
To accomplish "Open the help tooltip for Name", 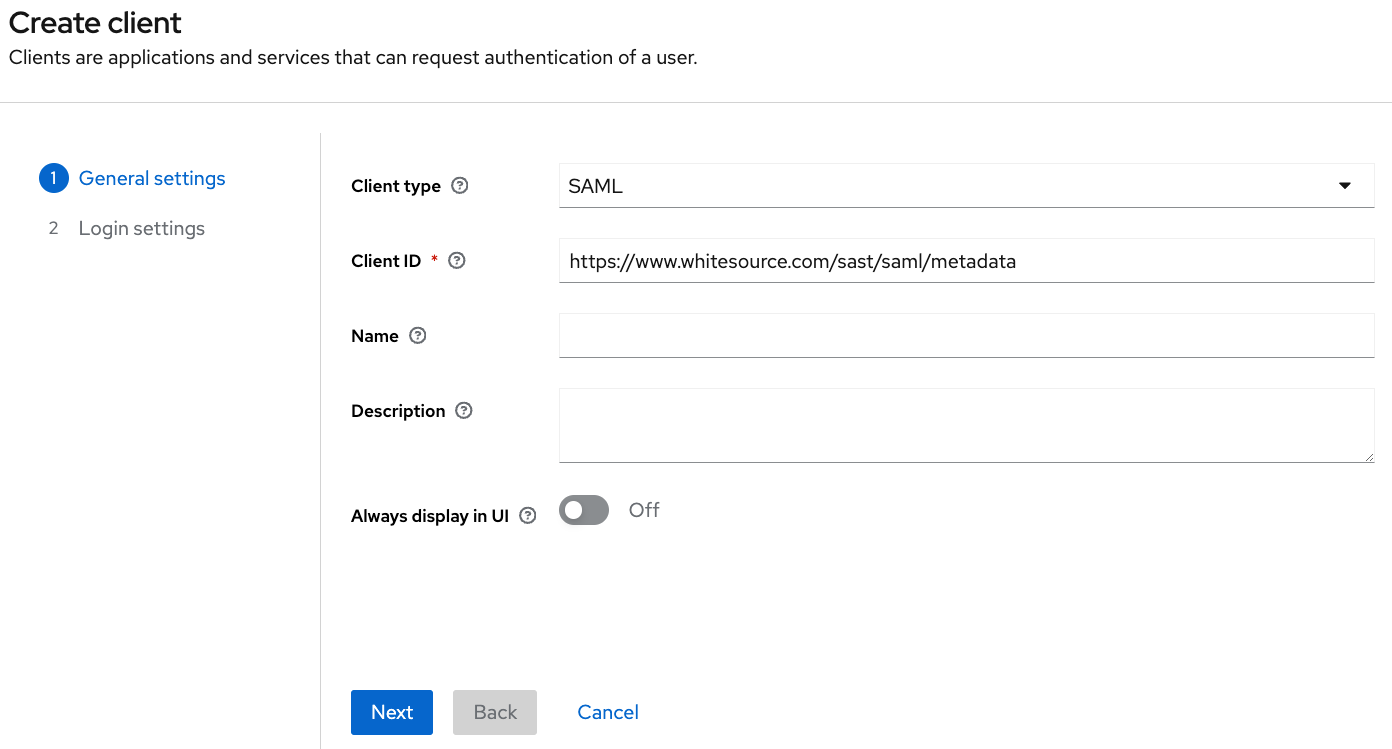I will tap(418, 336).
